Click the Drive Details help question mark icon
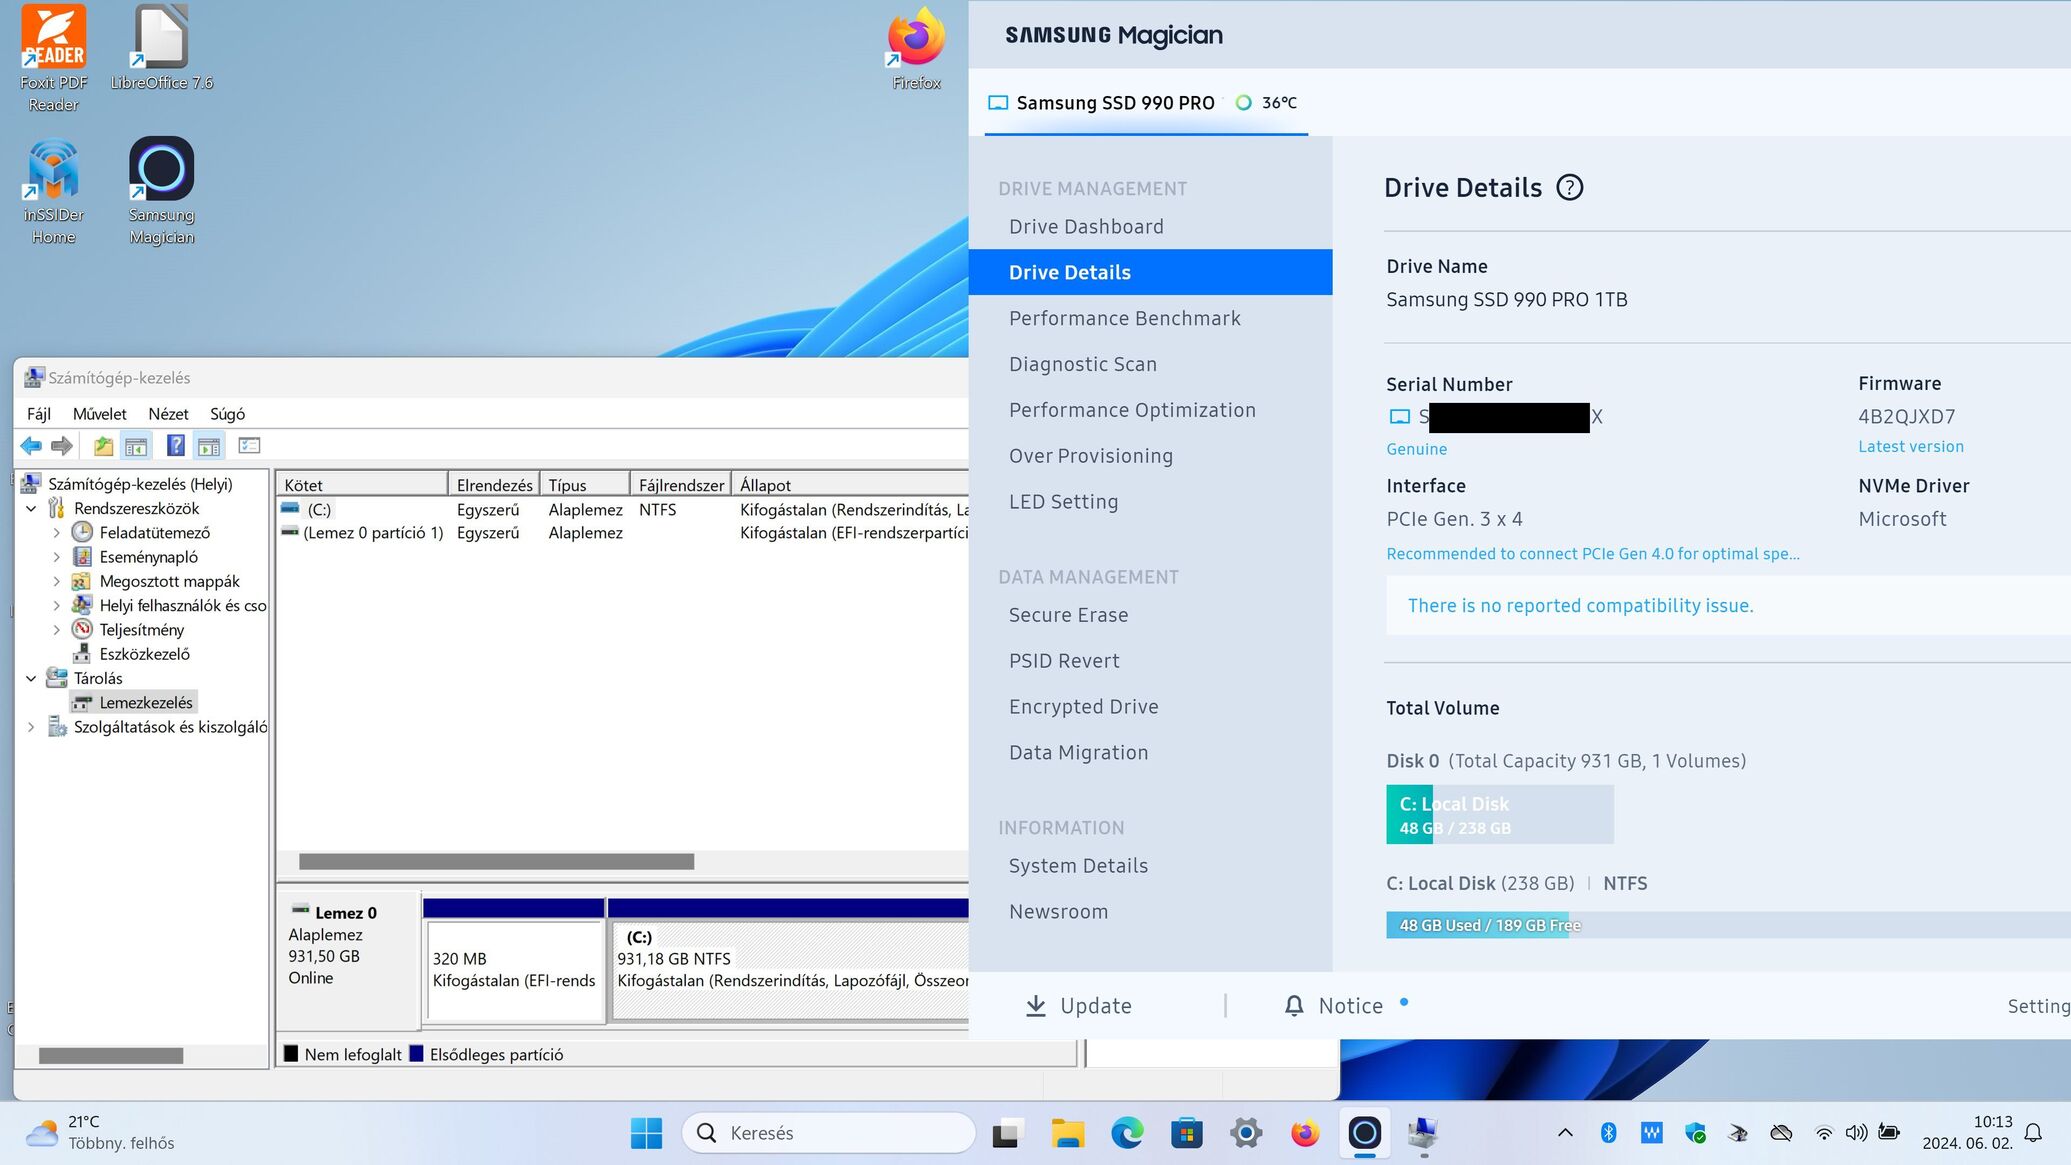 click(1570, 188)
